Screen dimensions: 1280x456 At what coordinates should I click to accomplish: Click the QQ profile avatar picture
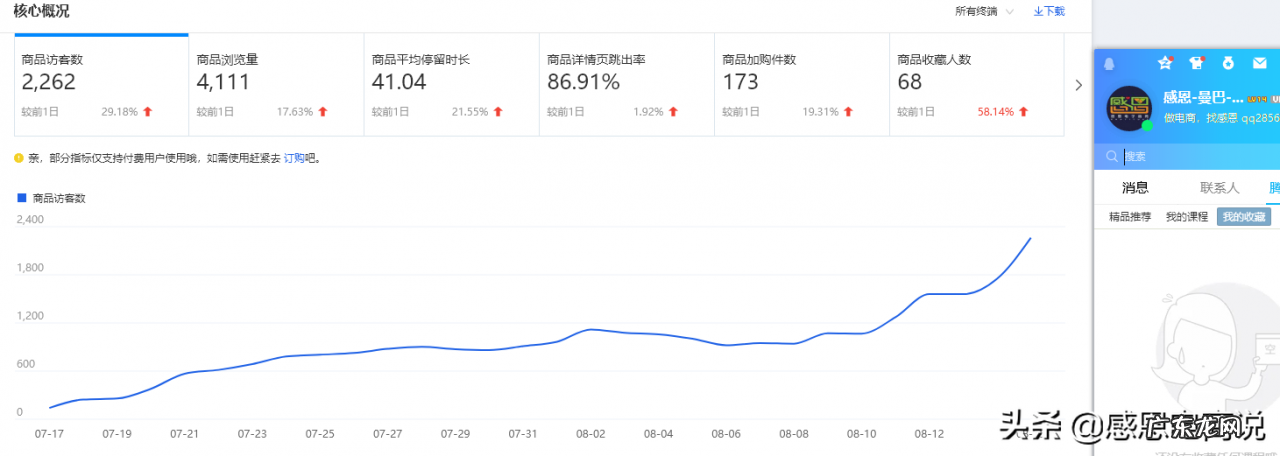coord(1128,108)
